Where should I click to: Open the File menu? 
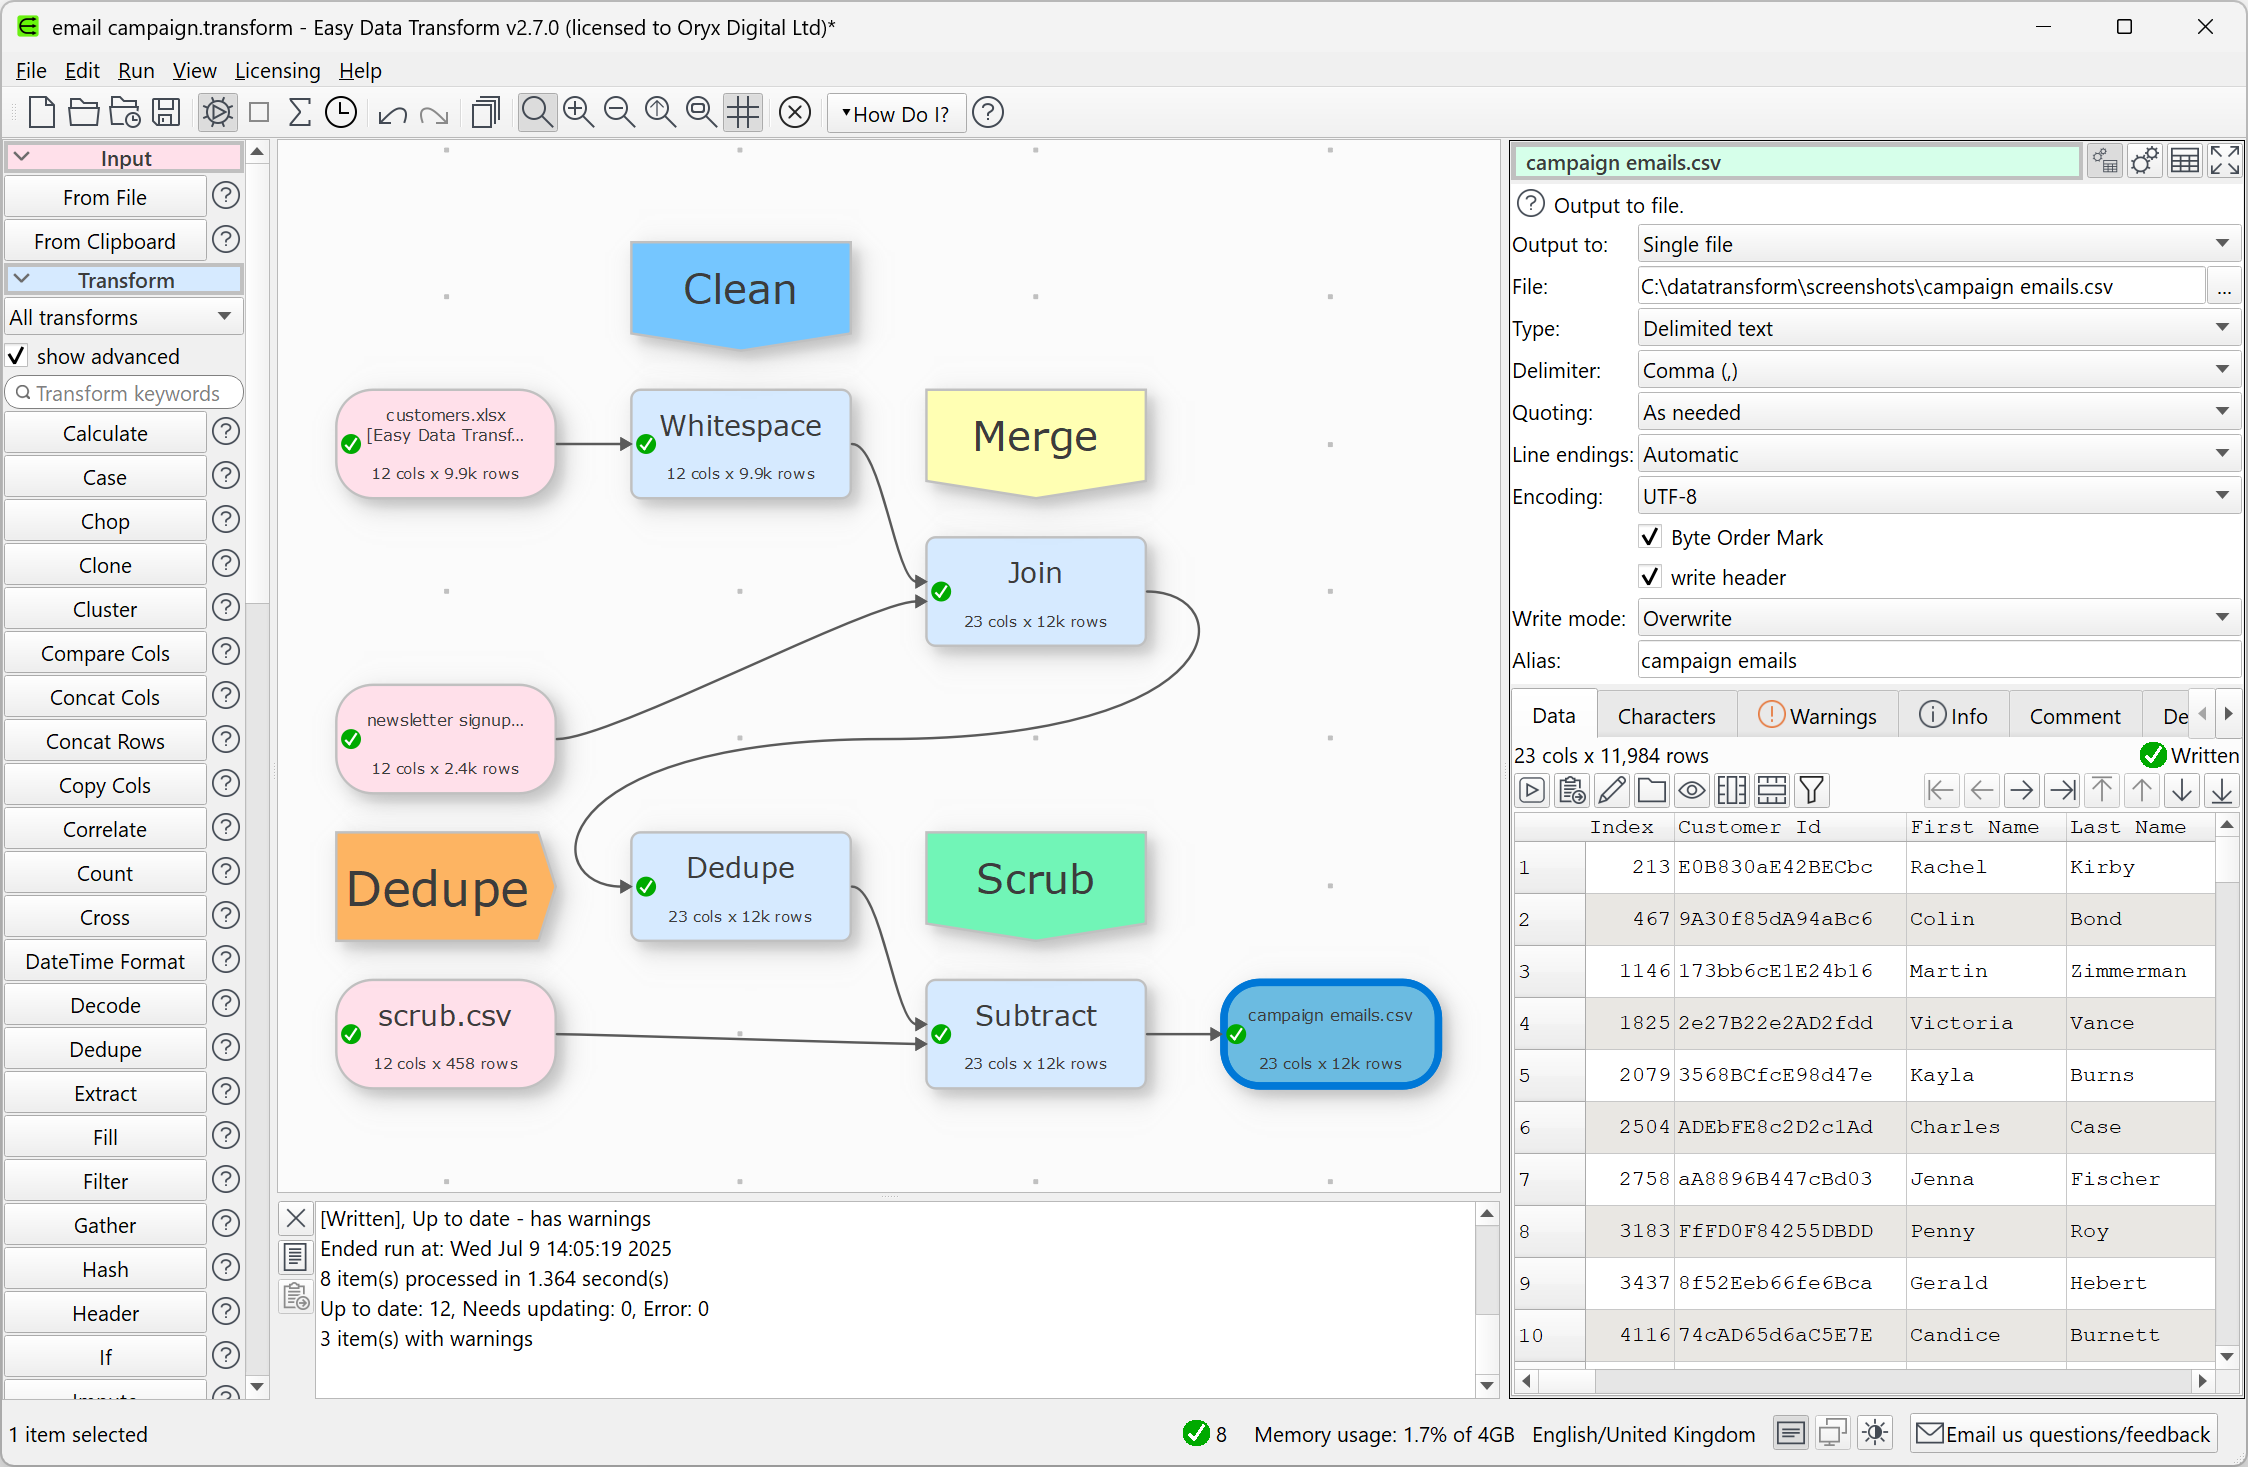click(x=31, y=70)
